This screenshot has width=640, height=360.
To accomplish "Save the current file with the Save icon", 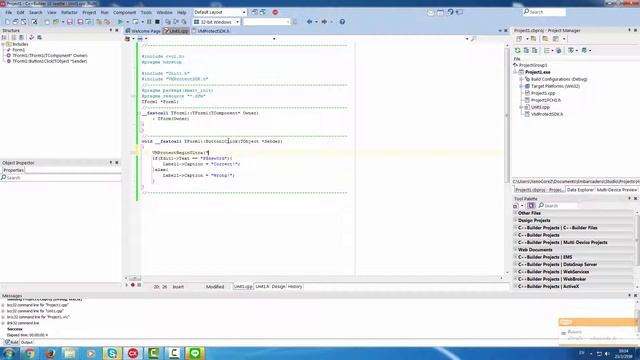I will click(x=70, y=22).
